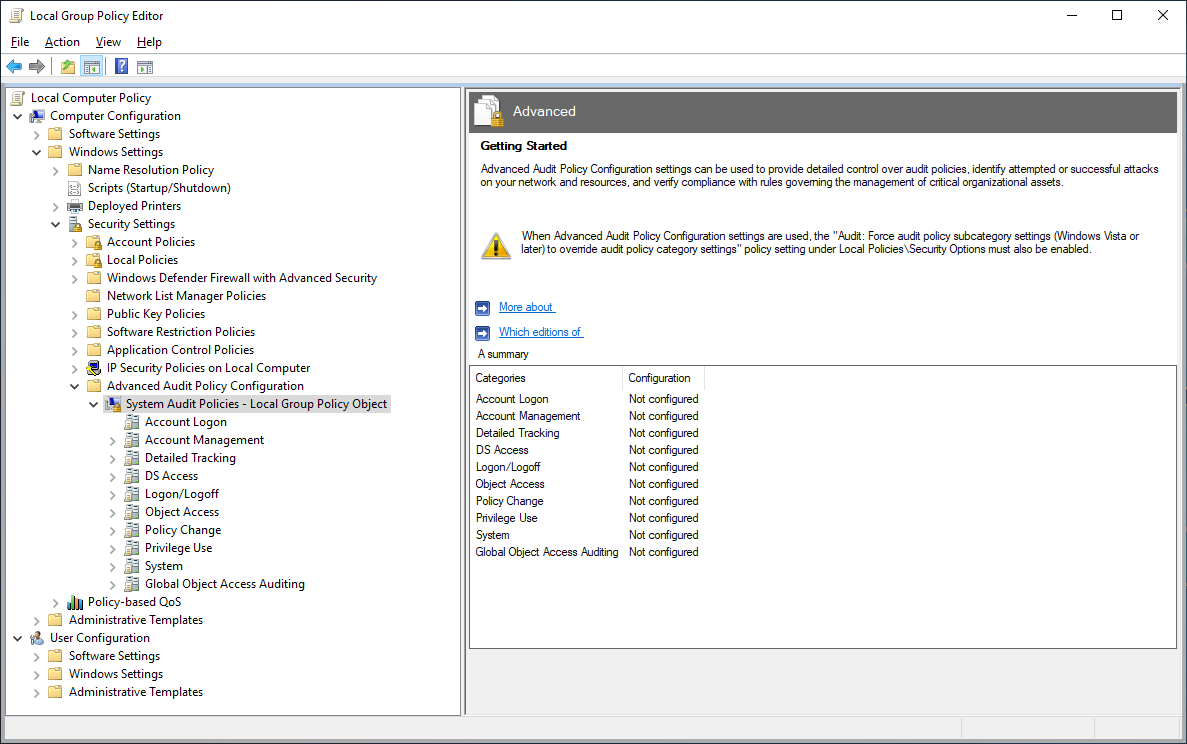Expand the Privilege Use tree node

(x=112, y=549)
